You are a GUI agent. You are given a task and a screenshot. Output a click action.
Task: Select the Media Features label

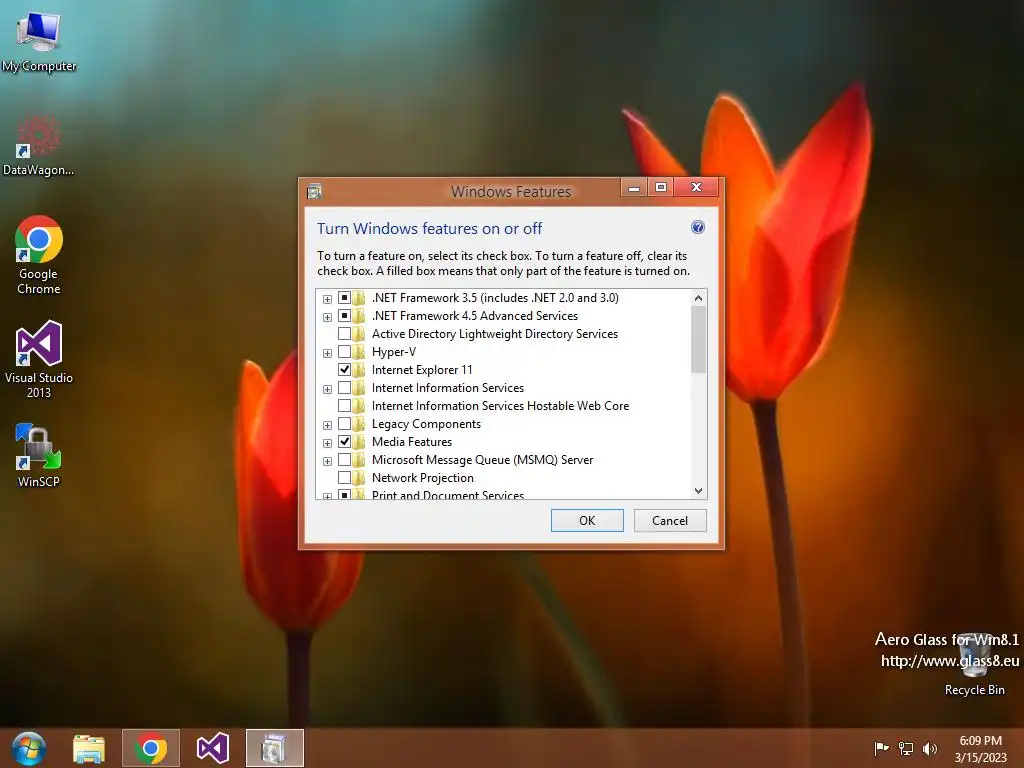[411, 442]
